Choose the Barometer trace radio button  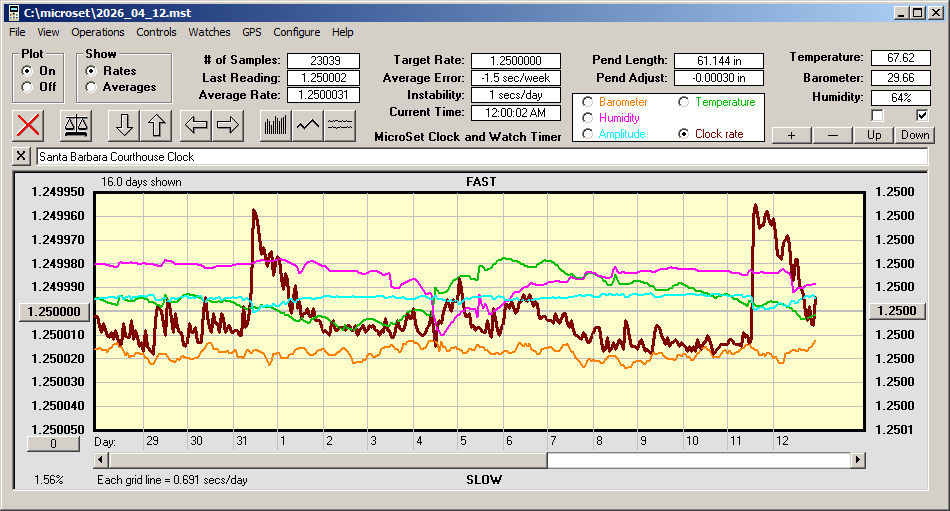coord(587,102)
